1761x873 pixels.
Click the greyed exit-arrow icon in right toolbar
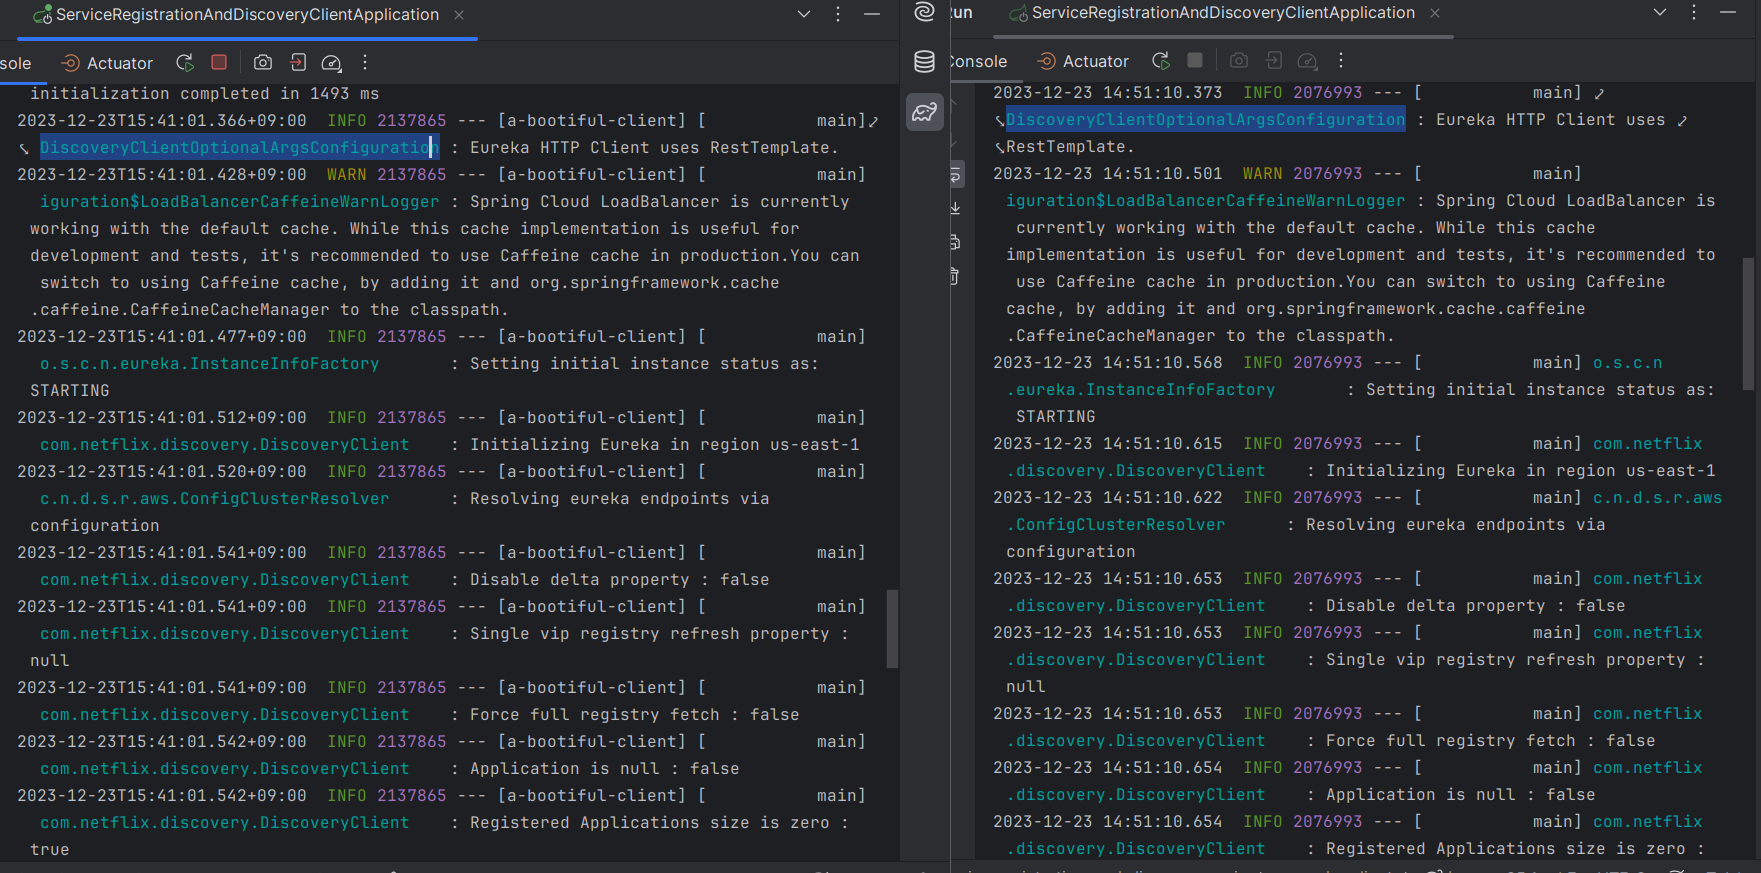(x=1274, y=60)
